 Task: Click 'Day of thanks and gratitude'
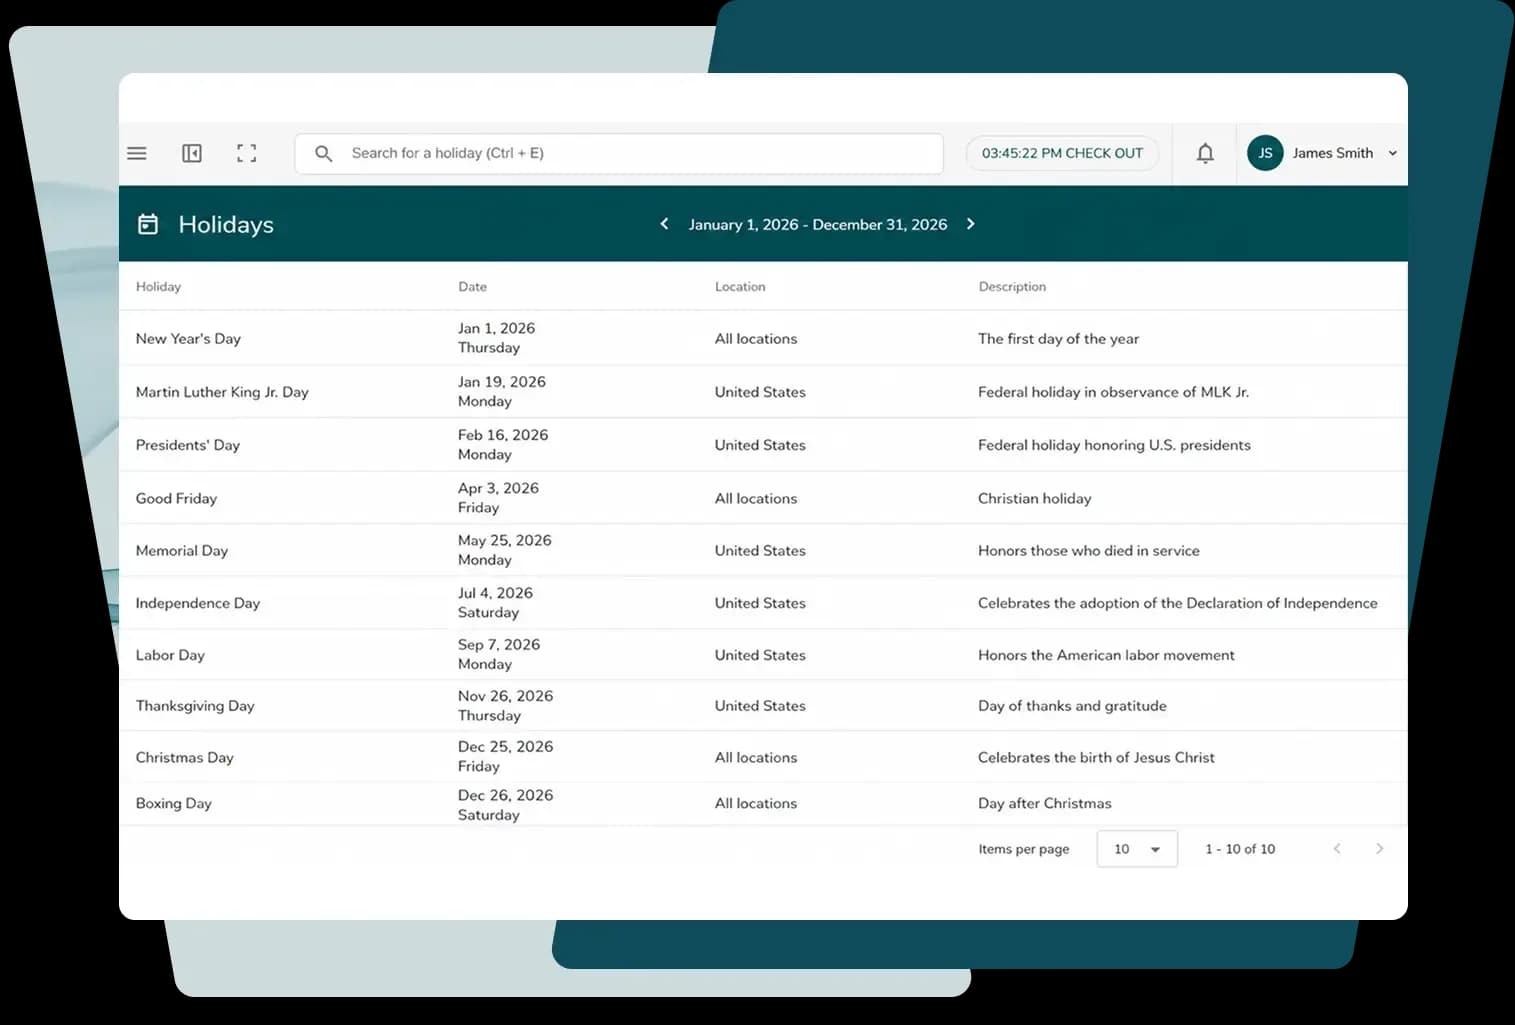(1072, 706)
